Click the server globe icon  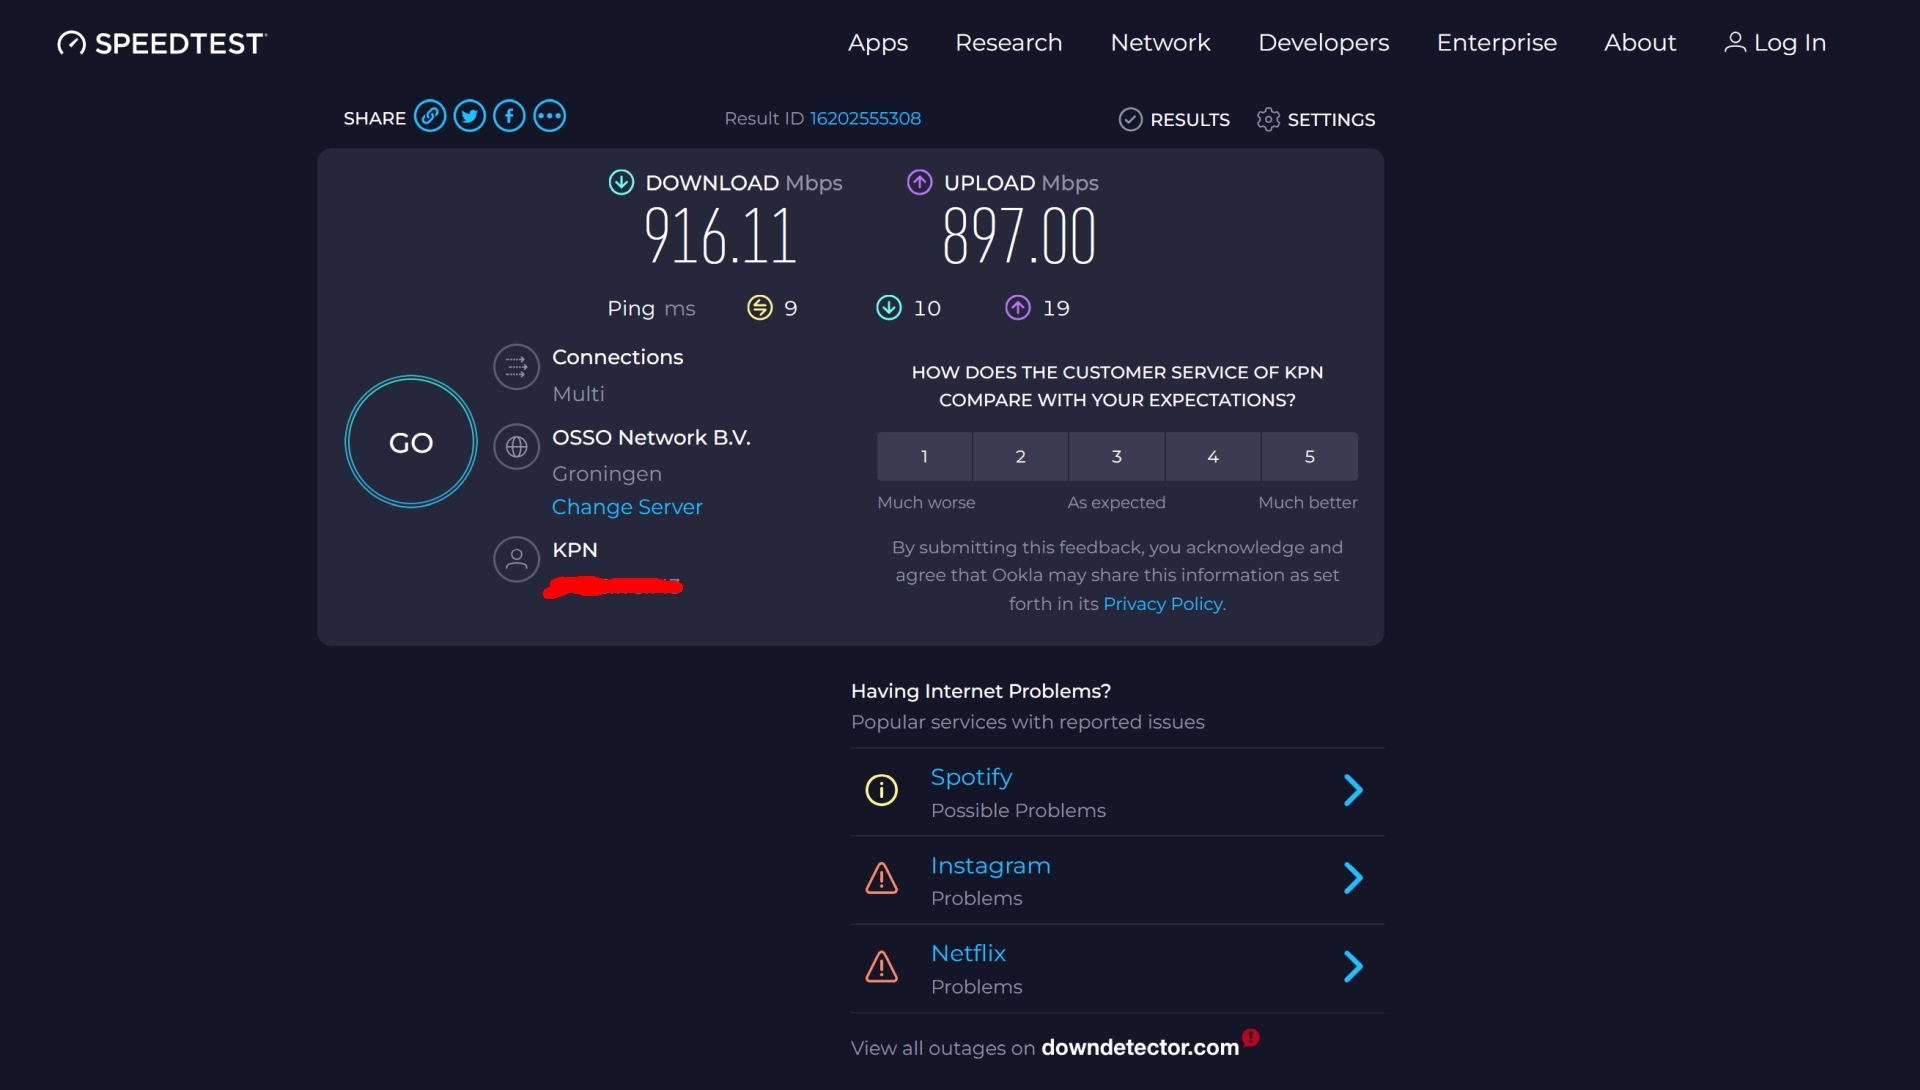pyautogui.click(x=516, y=447)
